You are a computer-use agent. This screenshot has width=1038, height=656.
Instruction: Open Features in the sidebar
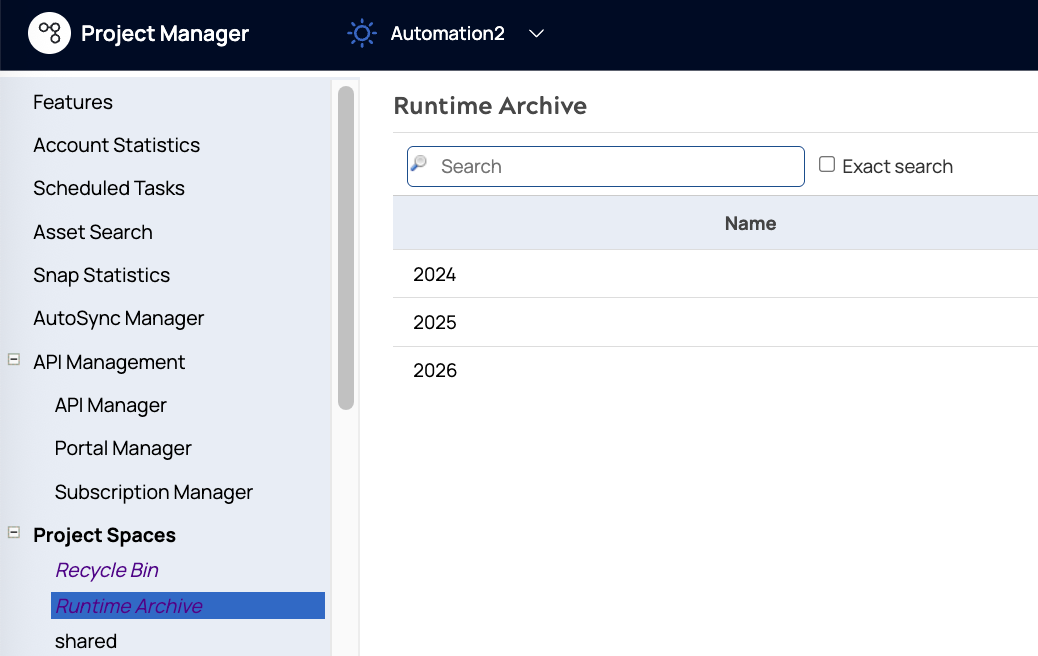tap(73, 102)
